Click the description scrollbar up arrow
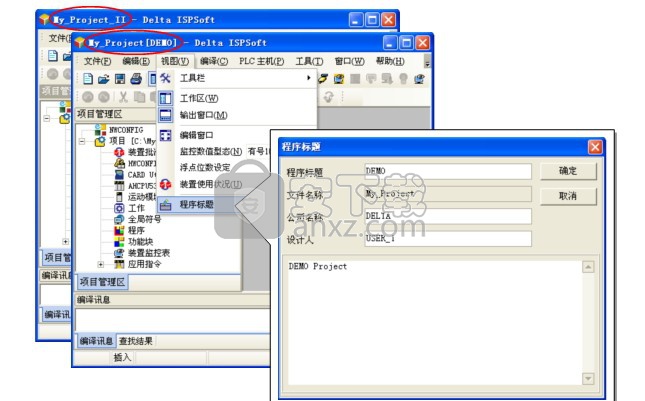This screenshot has width=645, height=401. click(x=588, y=267)
